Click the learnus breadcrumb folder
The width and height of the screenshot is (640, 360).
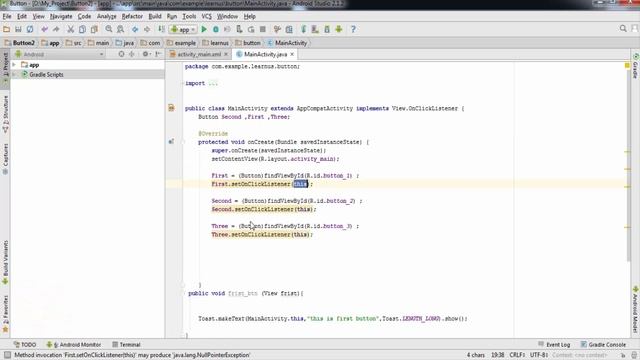point(216,43)
